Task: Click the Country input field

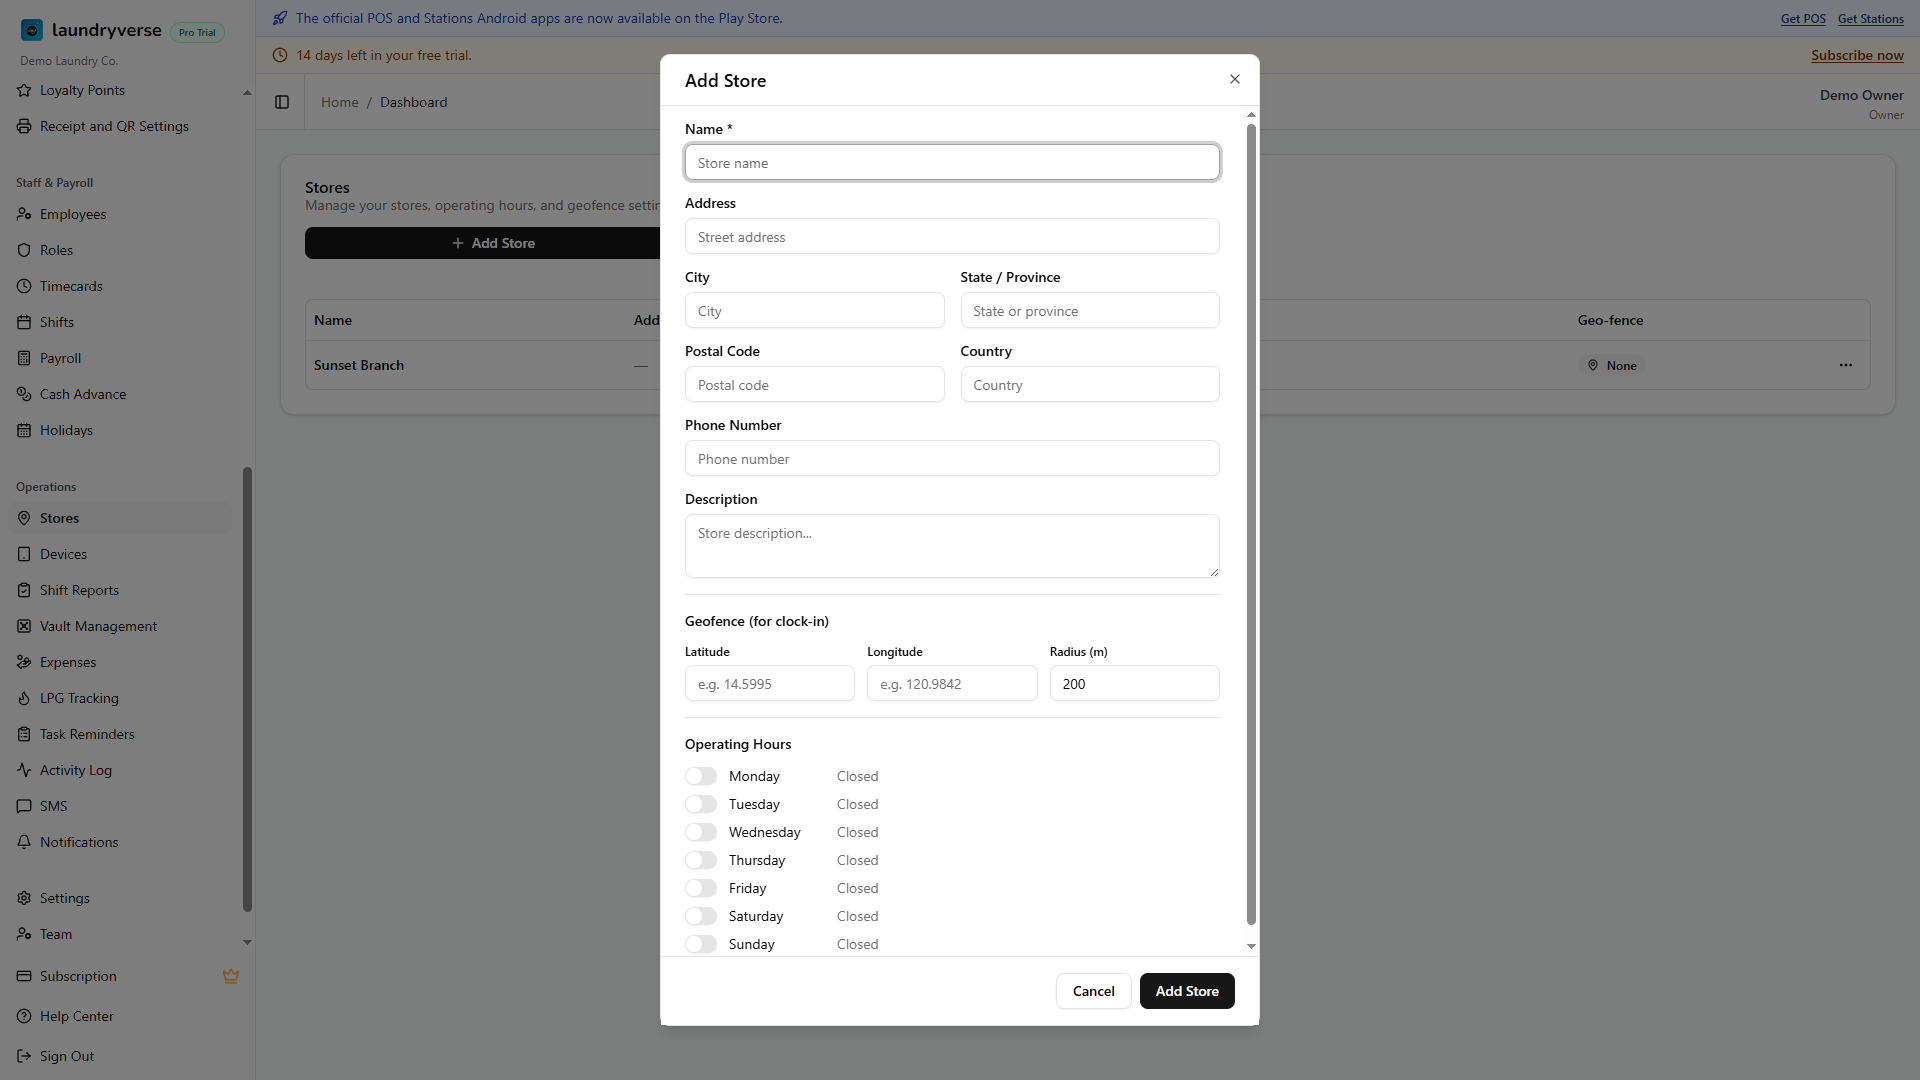Action: [x=1090, y=384]
